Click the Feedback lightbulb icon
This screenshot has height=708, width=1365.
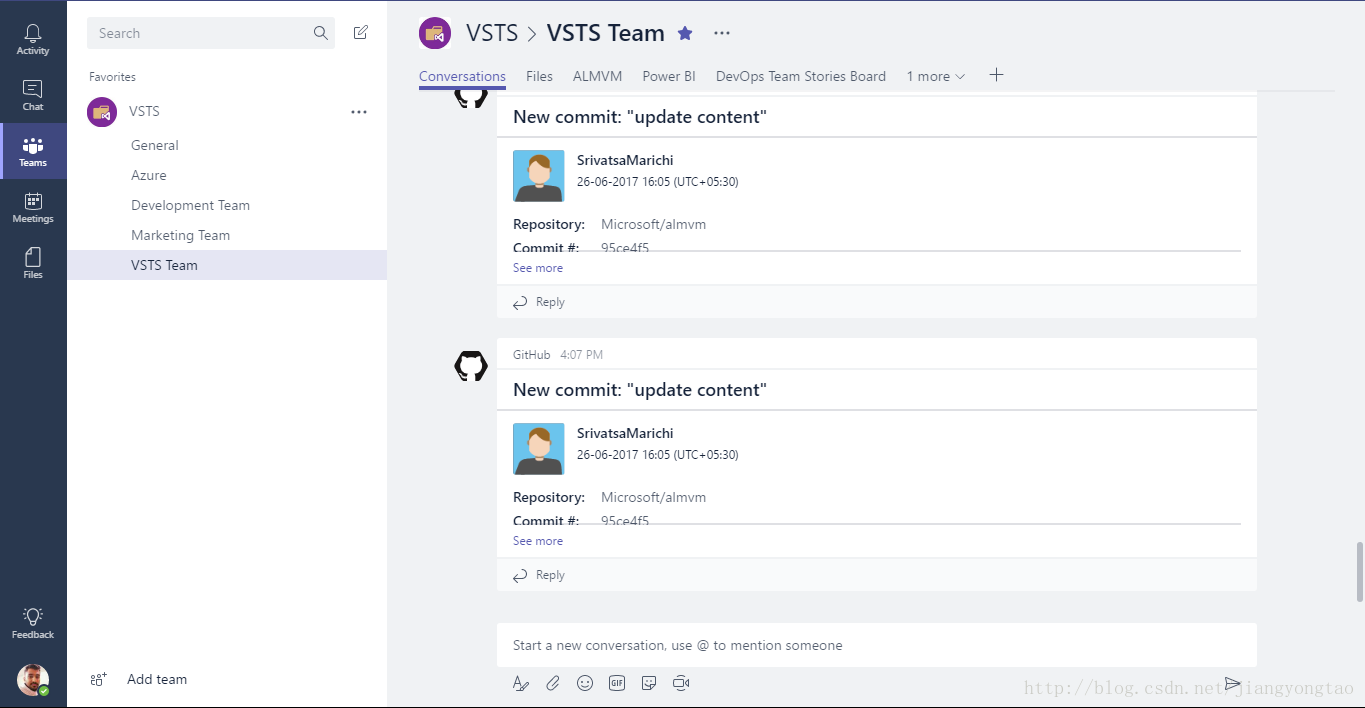33,616
